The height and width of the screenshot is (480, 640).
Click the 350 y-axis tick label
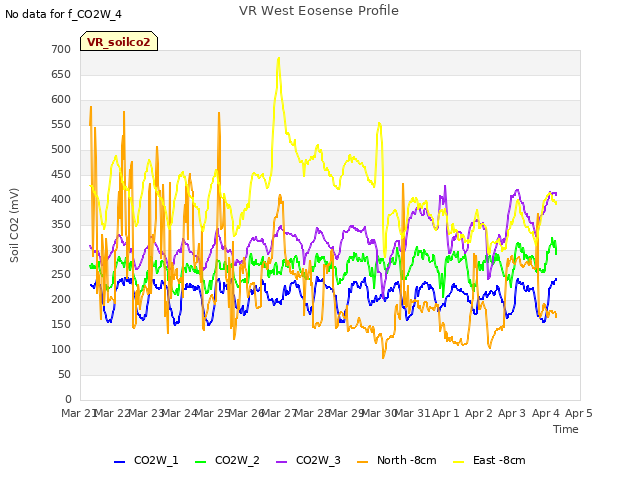click(x=61, y=224)
